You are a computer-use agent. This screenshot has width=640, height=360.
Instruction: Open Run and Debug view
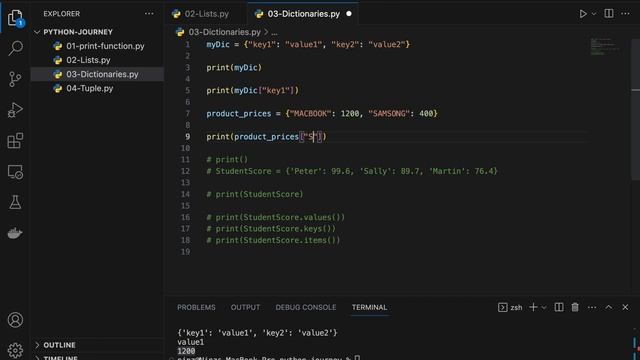click(x=15, y=110)
